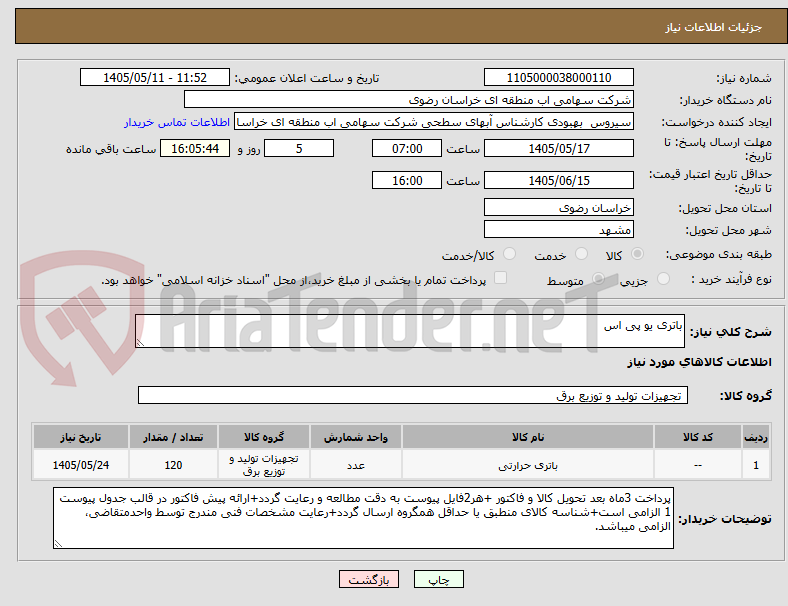Click remaining time field 16:05:44
Viewport: 788px width, 606px height.
[x=195, y=149]
